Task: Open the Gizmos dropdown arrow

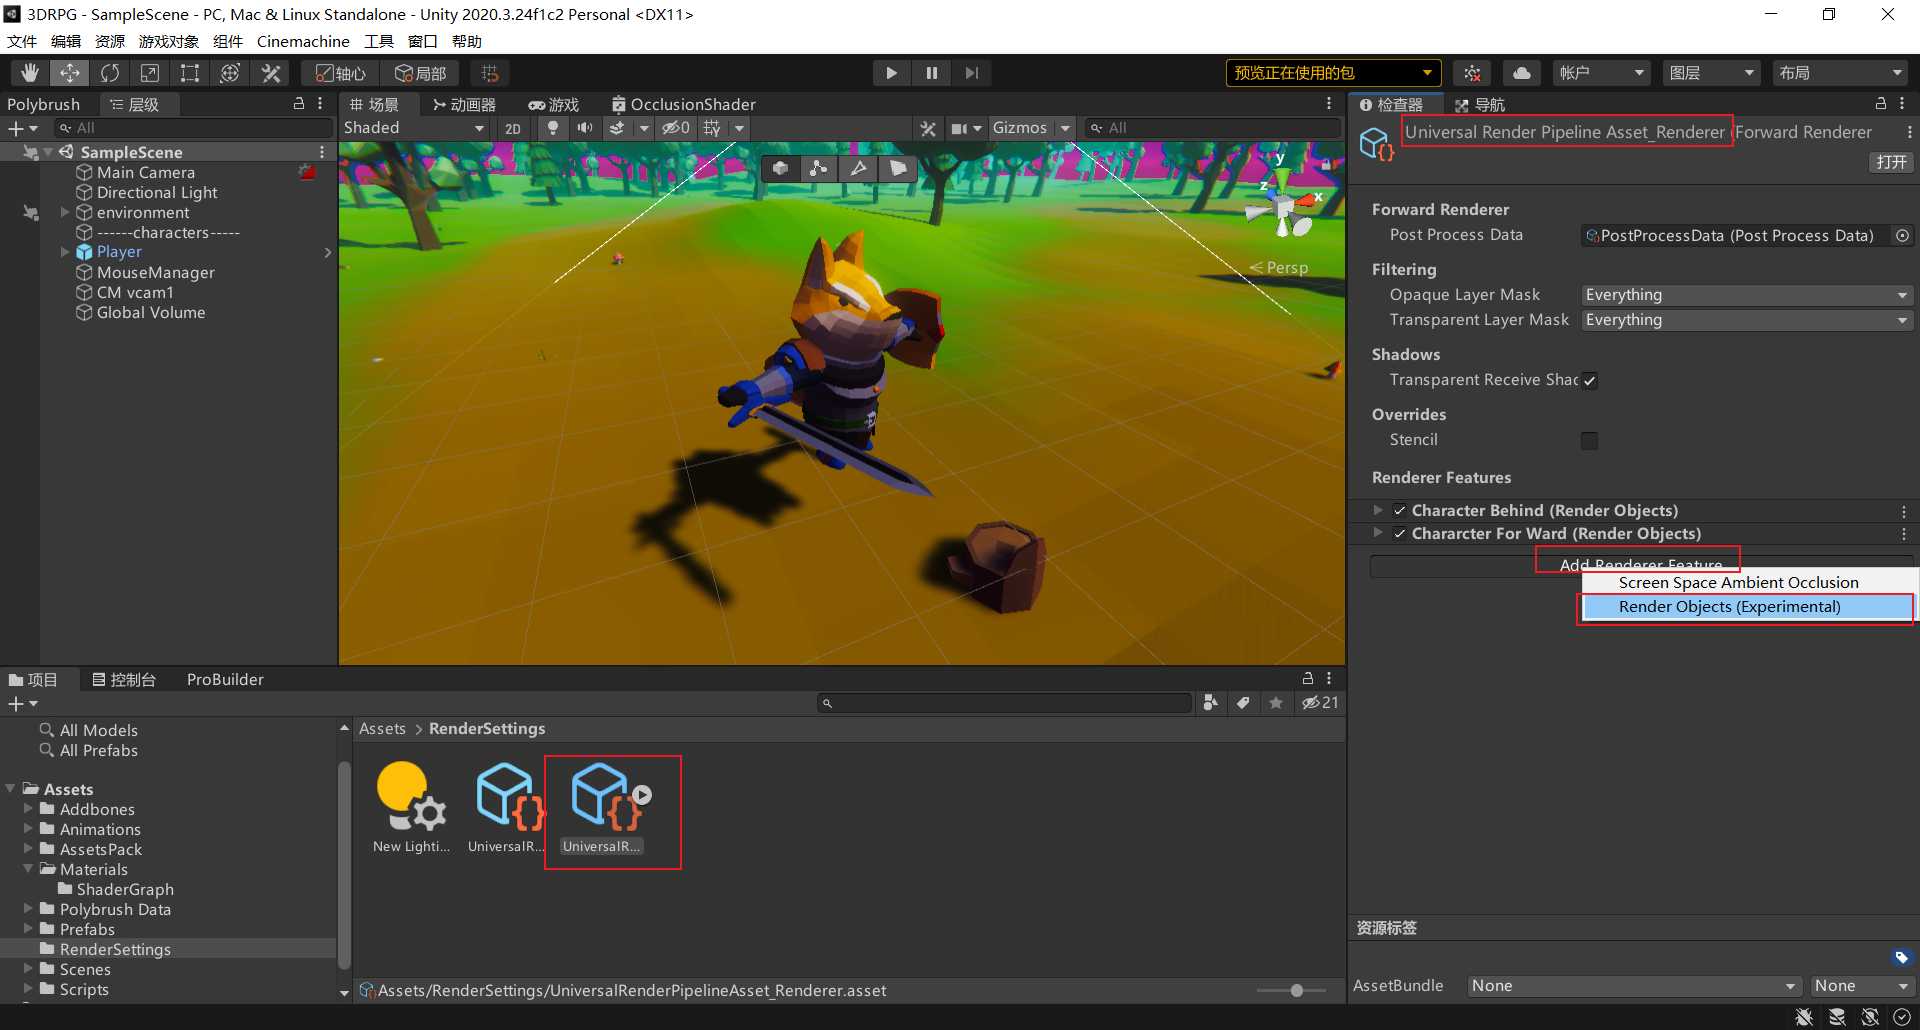Action: tap(1066, 128)
